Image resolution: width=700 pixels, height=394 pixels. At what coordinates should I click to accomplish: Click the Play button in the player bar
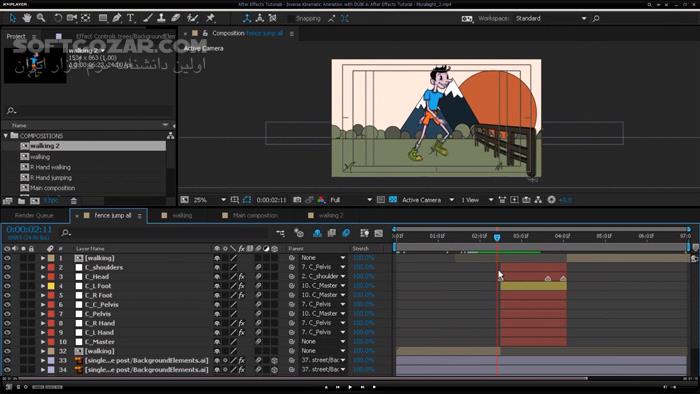(350, 387)
